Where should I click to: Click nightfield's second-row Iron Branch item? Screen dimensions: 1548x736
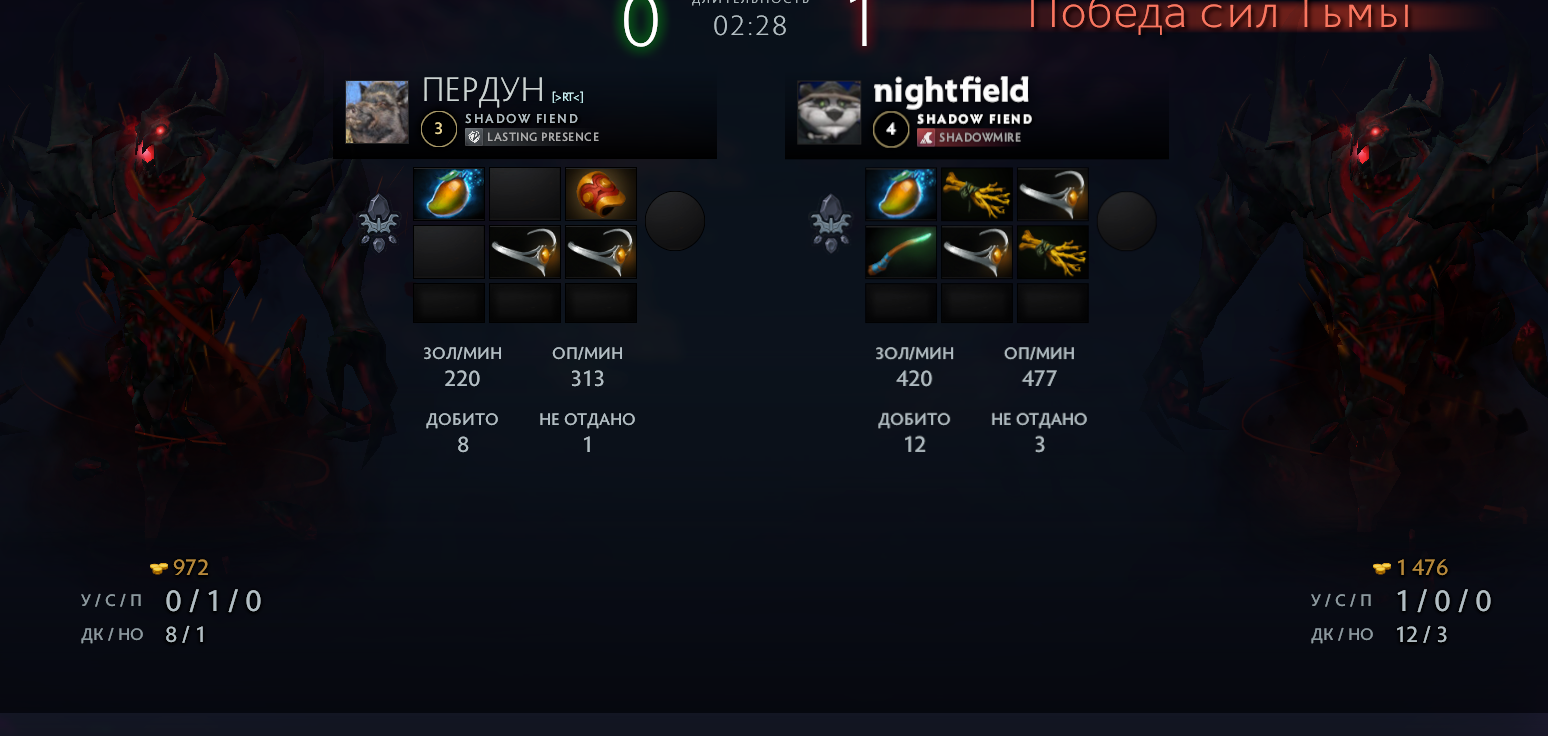tap(1053, 252)
